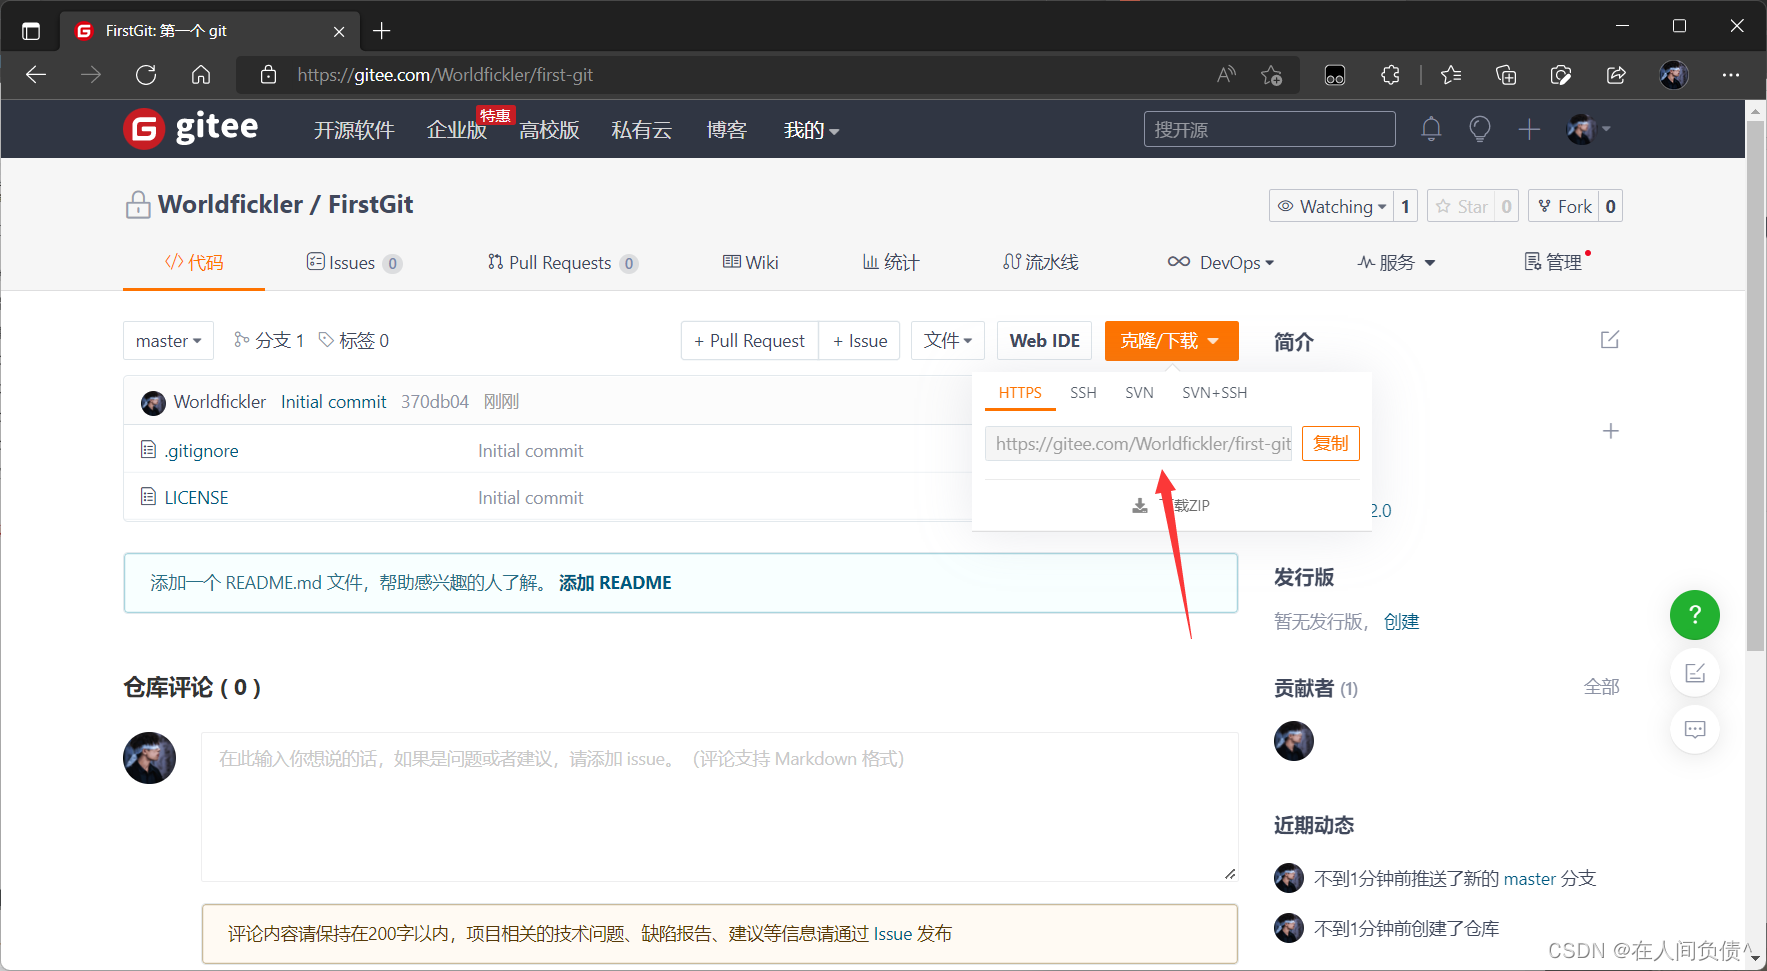Expand the 克隆/下载 dropdown
1767x971 pixels.
(1171, 341)
